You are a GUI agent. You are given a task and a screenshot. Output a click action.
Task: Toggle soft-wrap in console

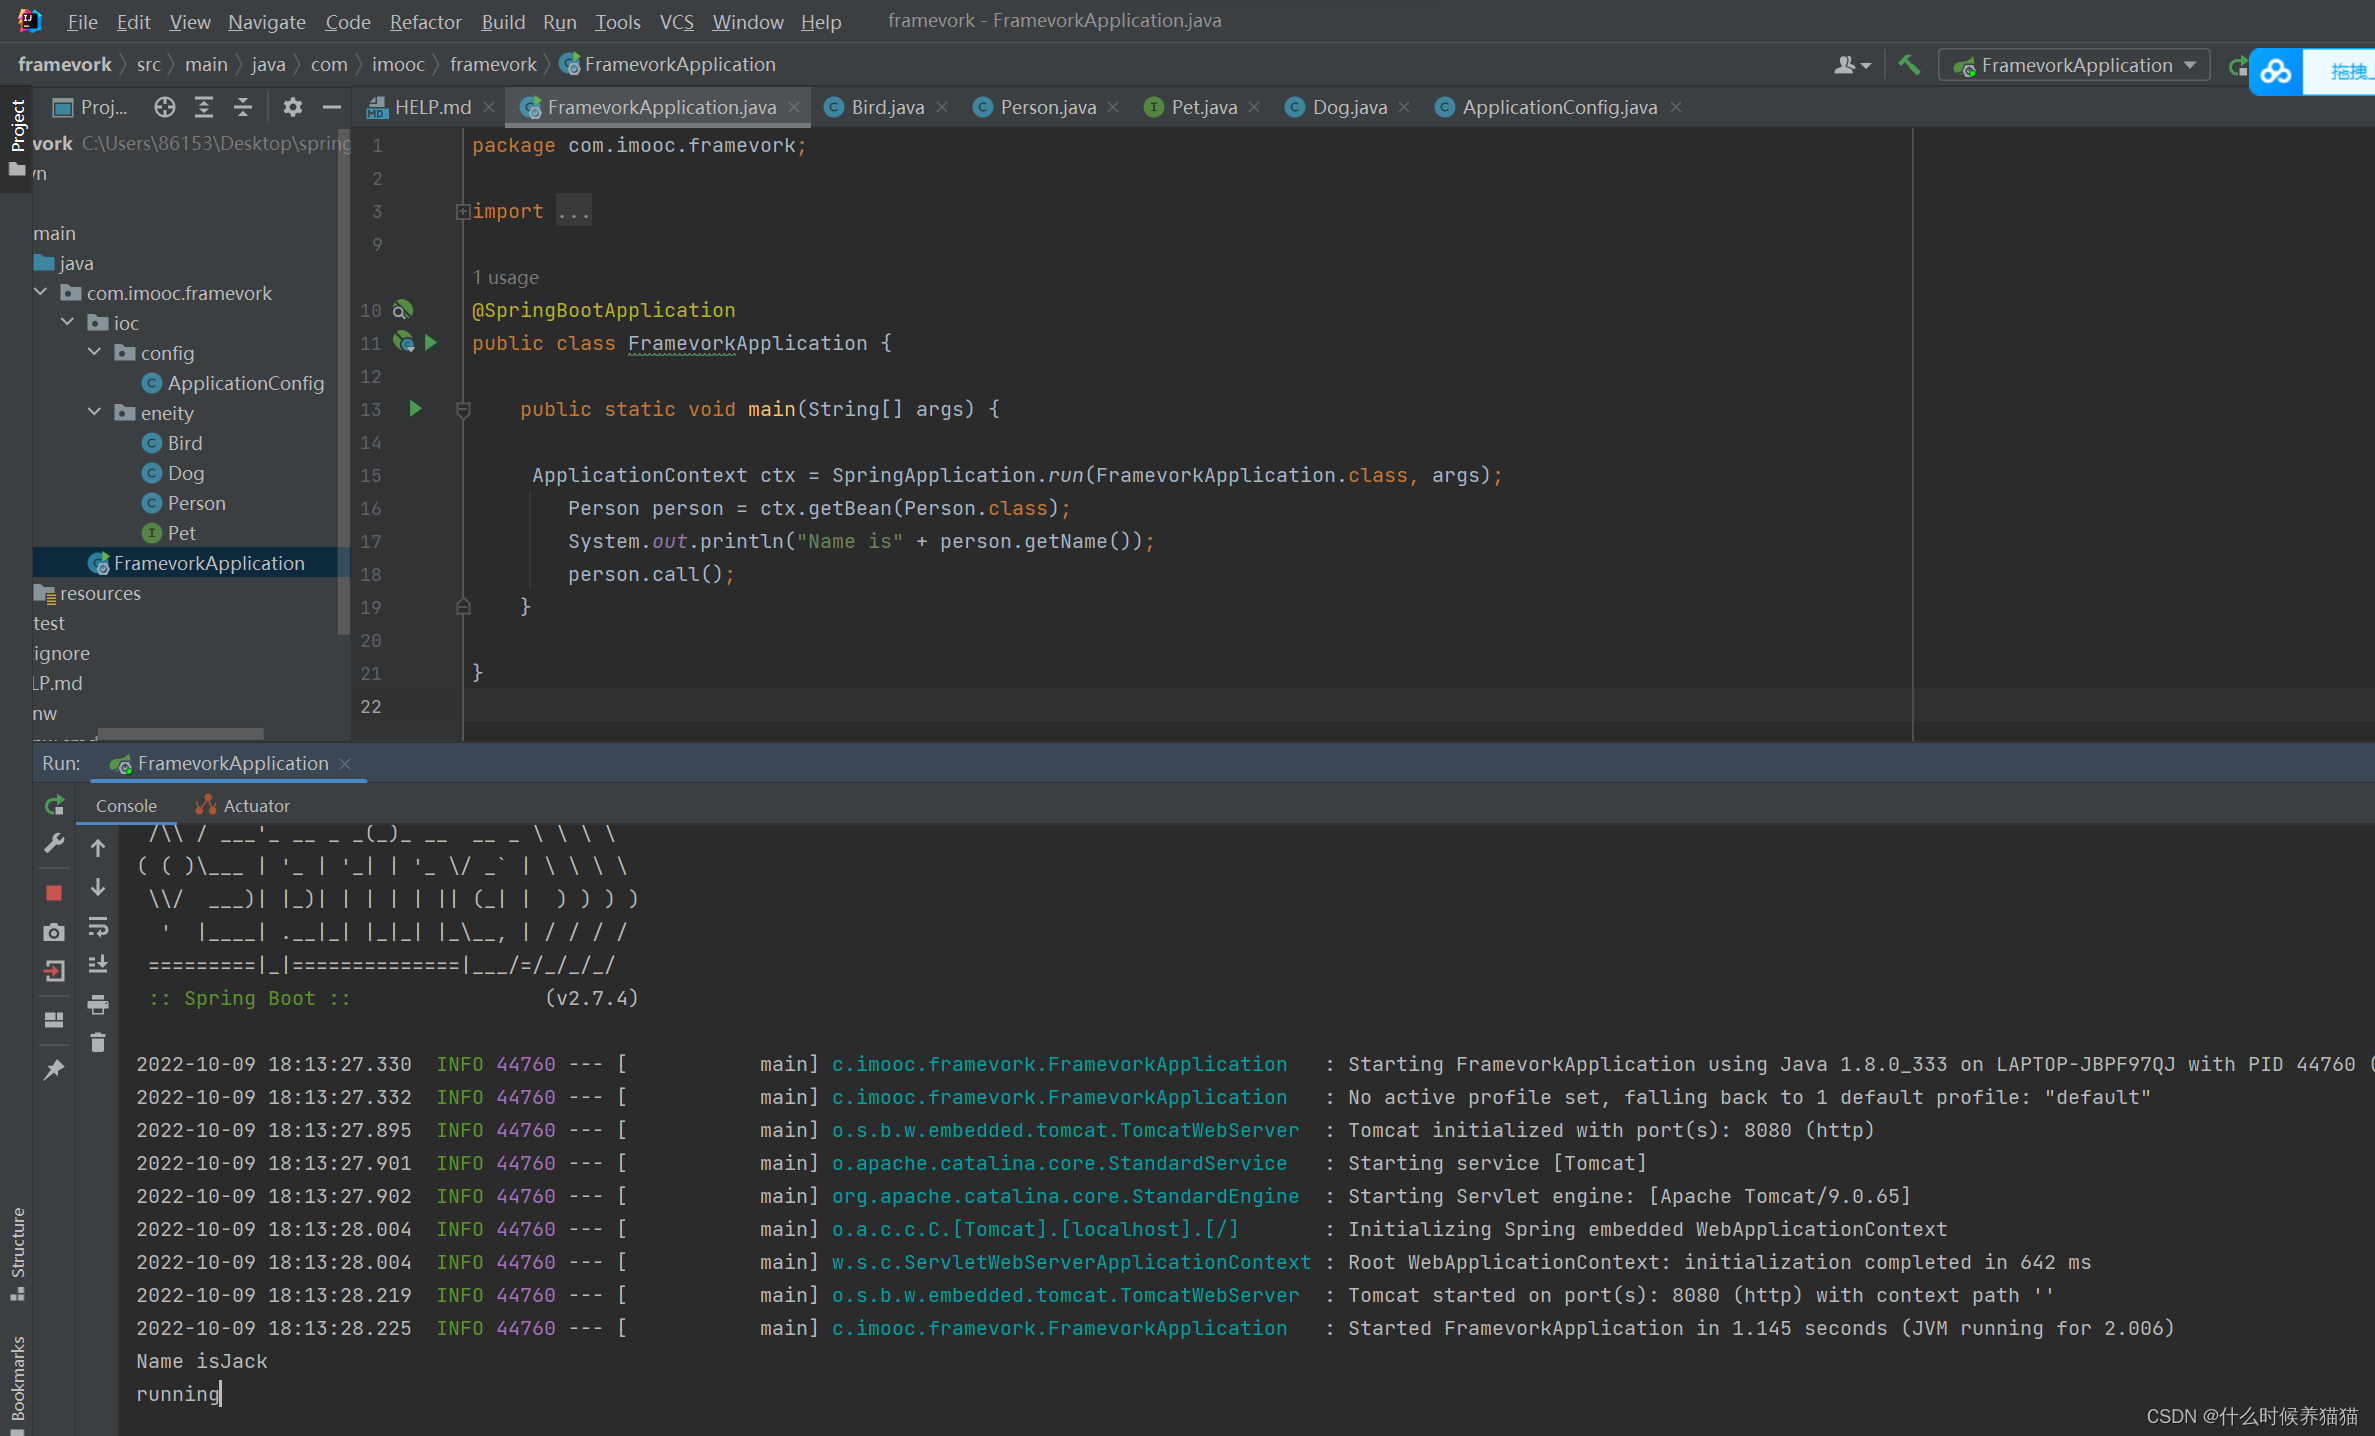(98, 927)
